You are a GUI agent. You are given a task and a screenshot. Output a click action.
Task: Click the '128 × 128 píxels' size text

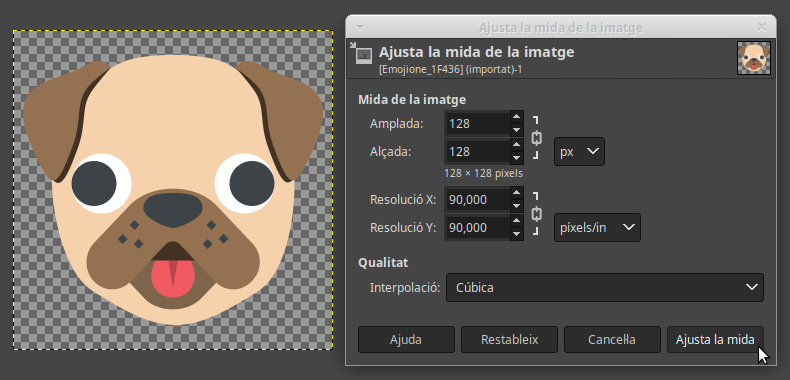(x=483, y=173)
